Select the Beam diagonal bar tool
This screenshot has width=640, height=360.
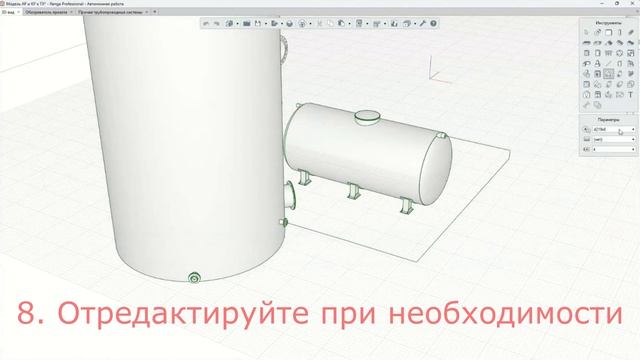631,33
